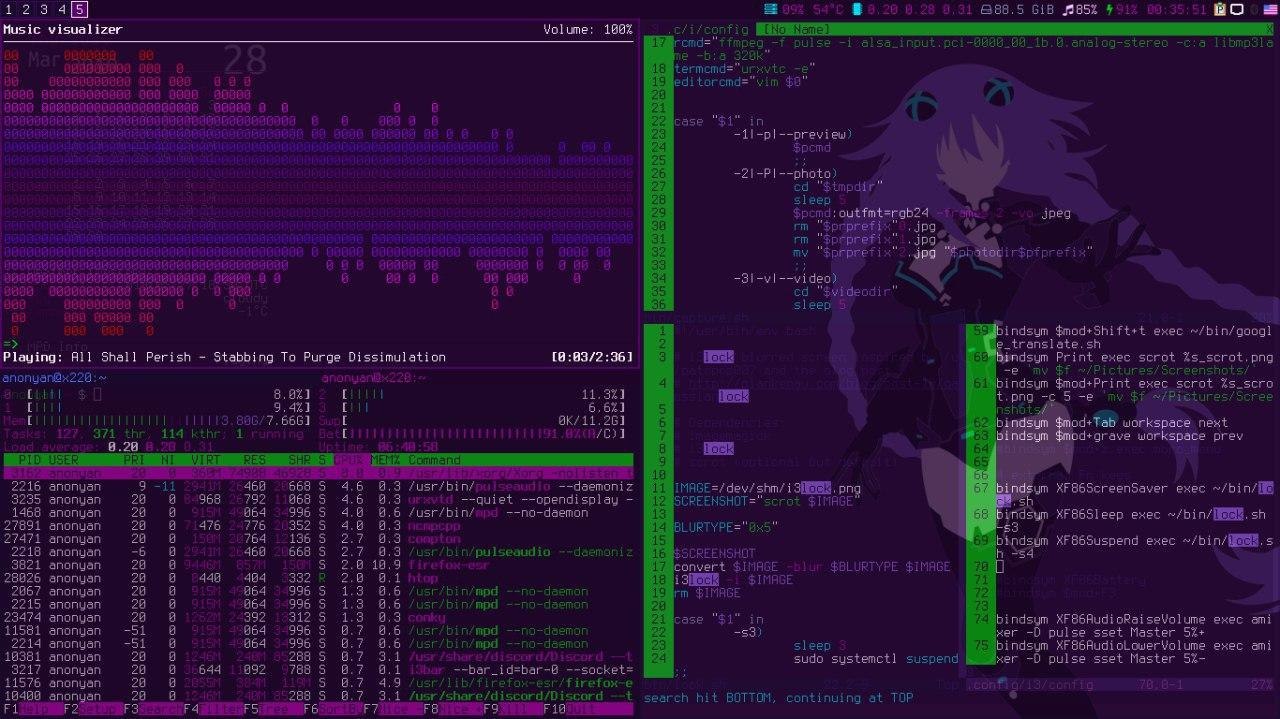Select the active workspace 5 button
1280x719 pixels.
point(80,9)
